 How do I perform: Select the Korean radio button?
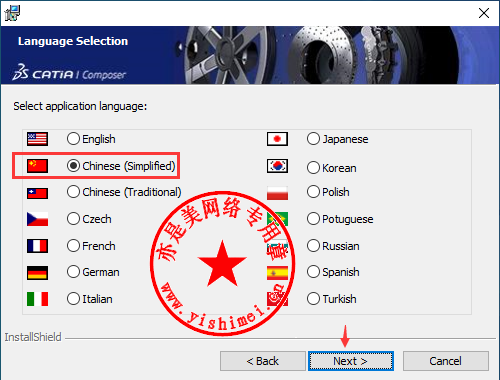click(x=313, y=168)
